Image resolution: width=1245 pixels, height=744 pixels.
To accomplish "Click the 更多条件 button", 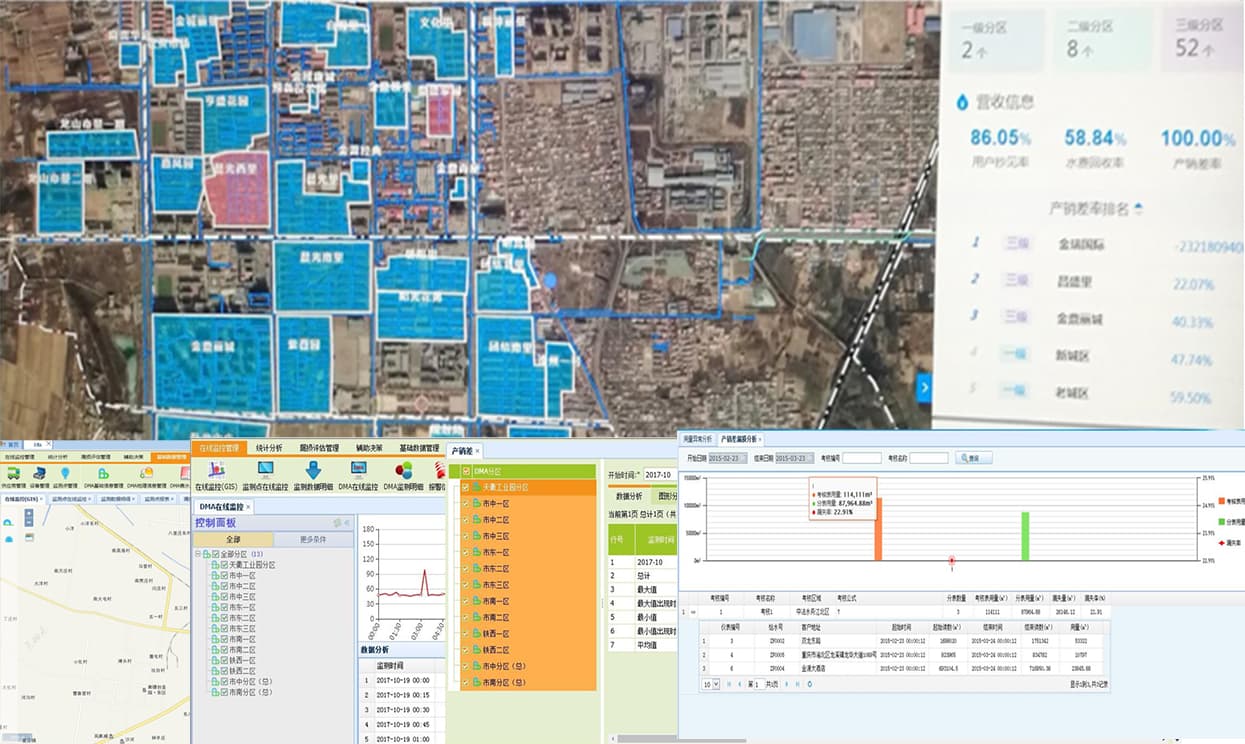I will (312, 540).
